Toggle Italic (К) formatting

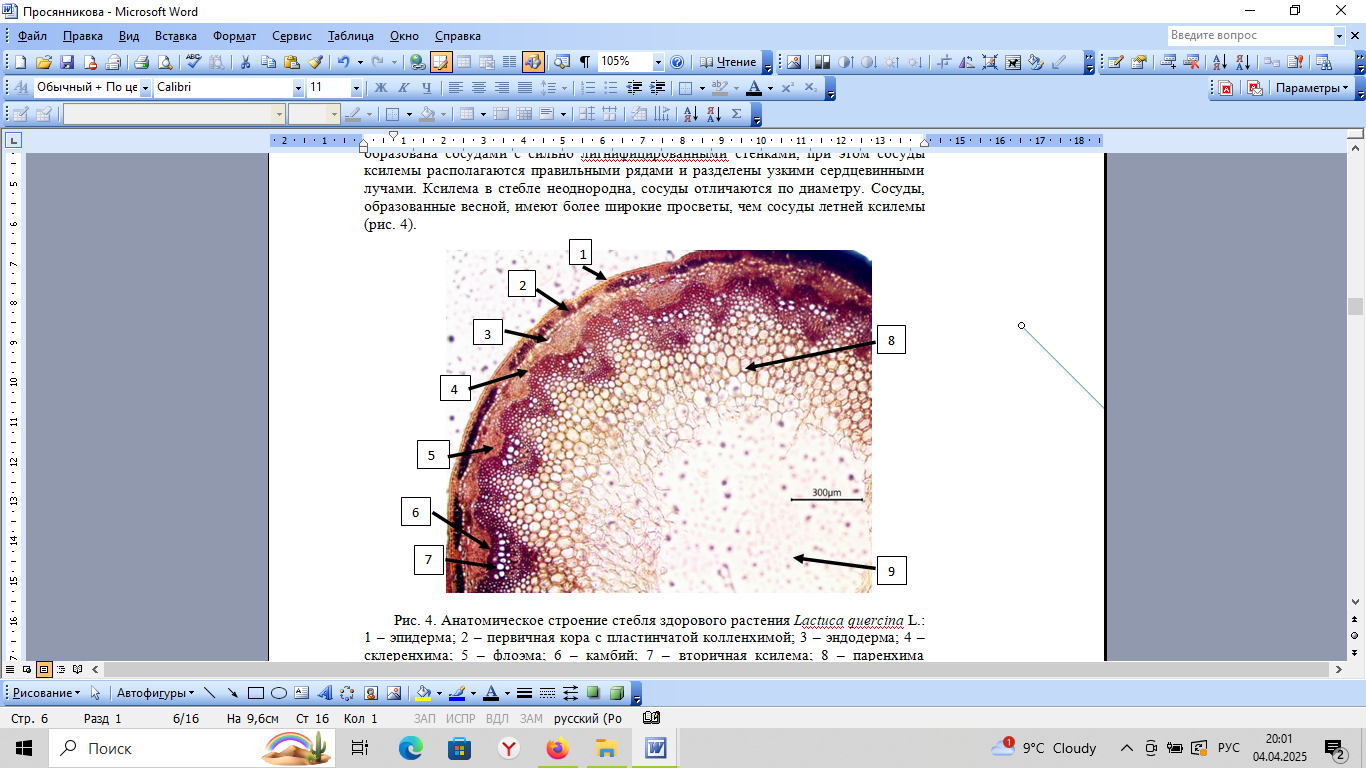pos(403,88)
